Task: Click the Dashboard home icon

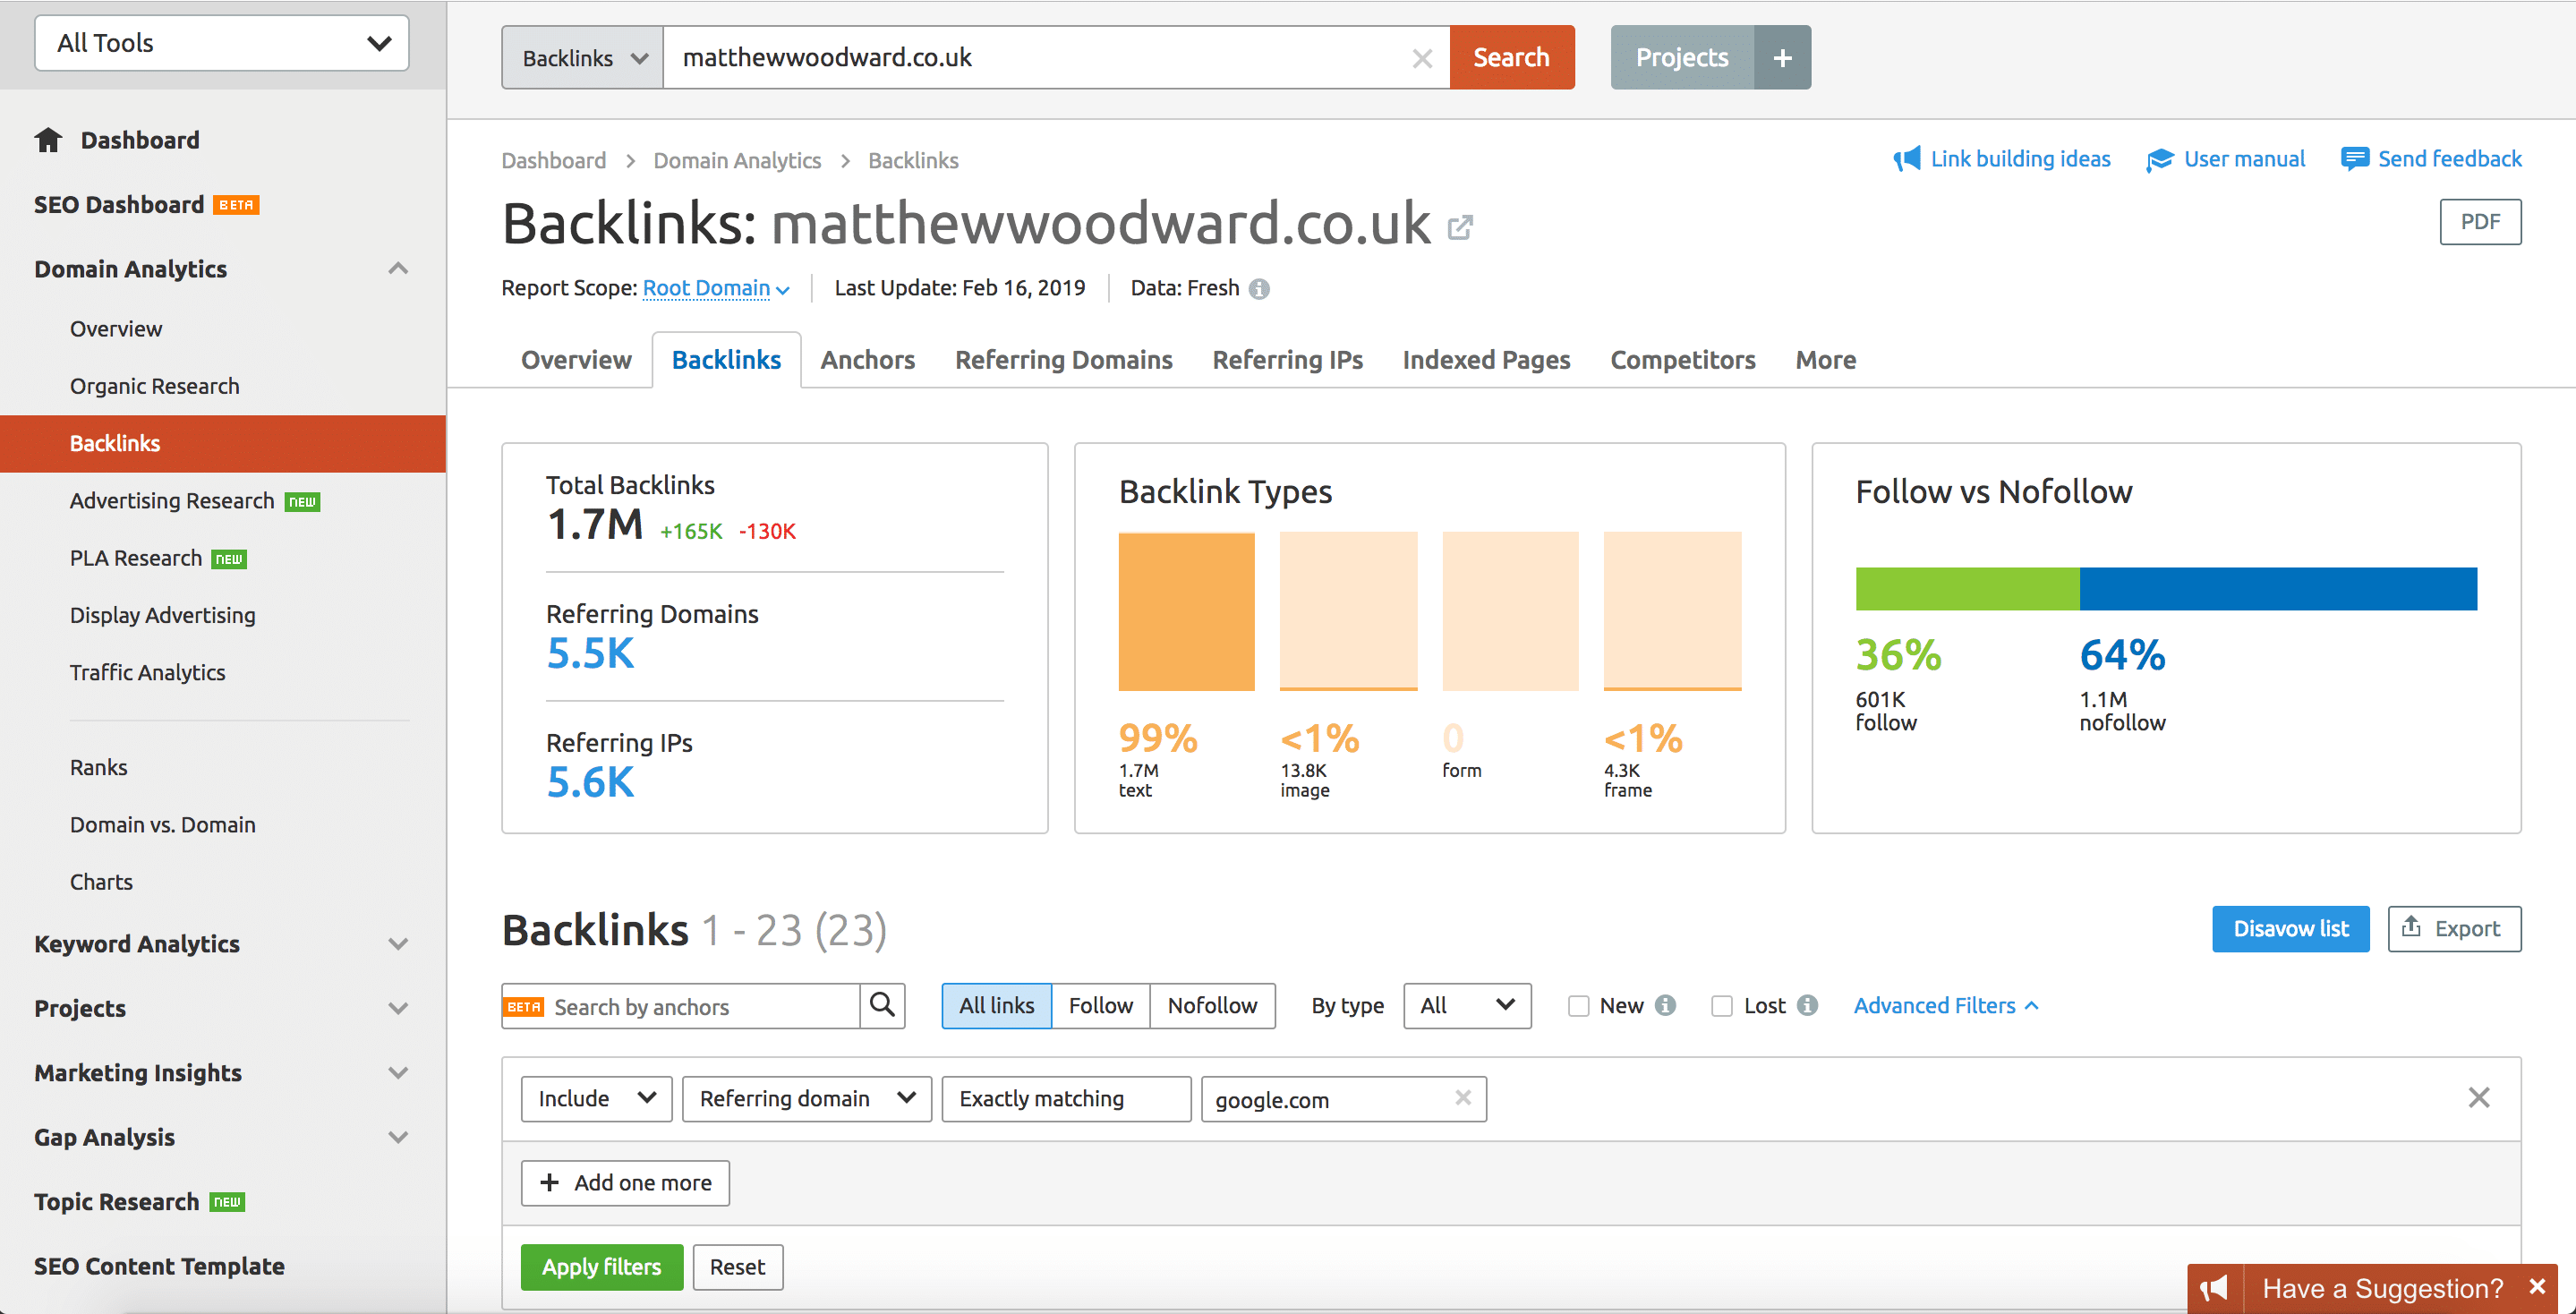Action: (48, 140)
